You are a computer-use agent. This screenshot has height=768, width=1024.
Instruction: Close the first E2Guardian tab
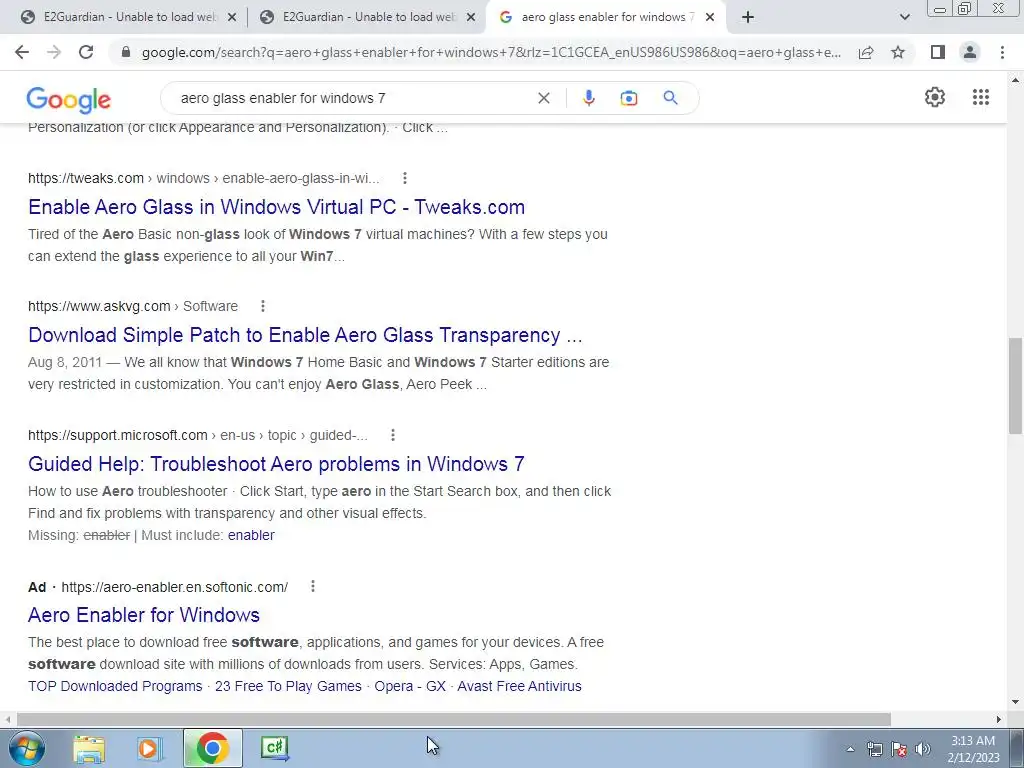pyautogui.click(x=232, y=17)
